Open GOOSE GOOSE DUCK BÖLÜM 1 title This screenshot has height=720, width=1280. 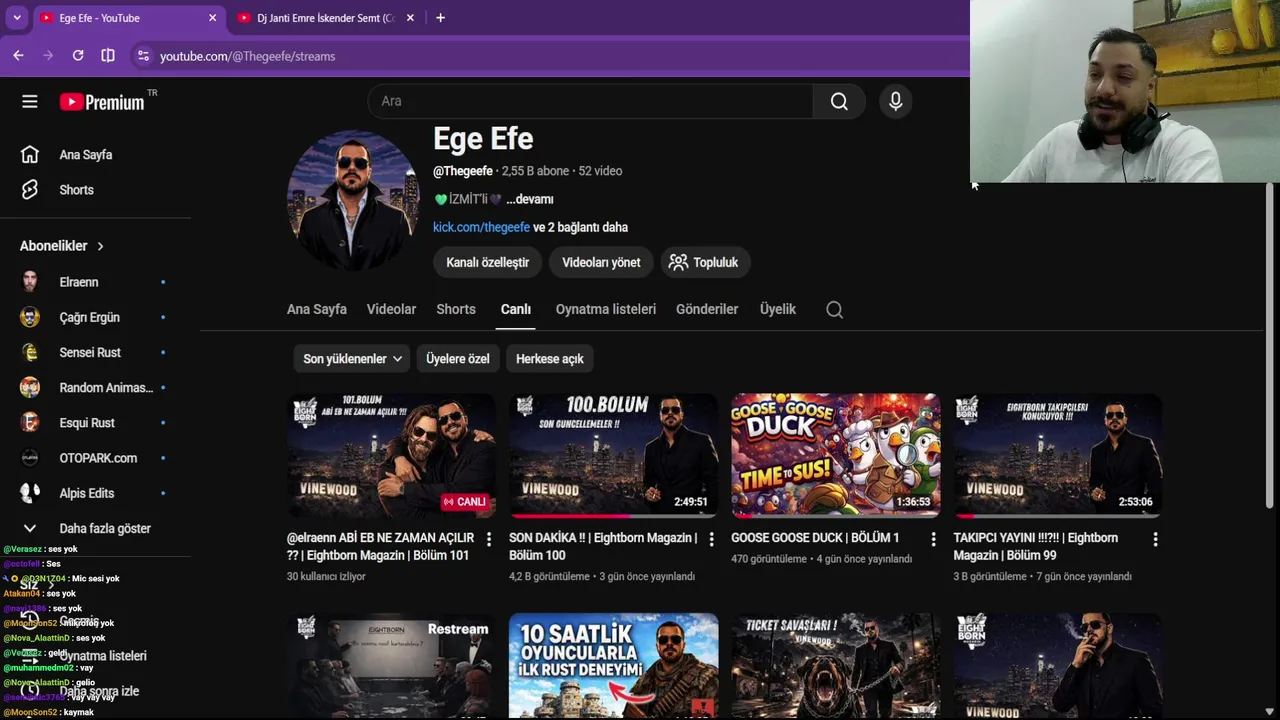815,538
